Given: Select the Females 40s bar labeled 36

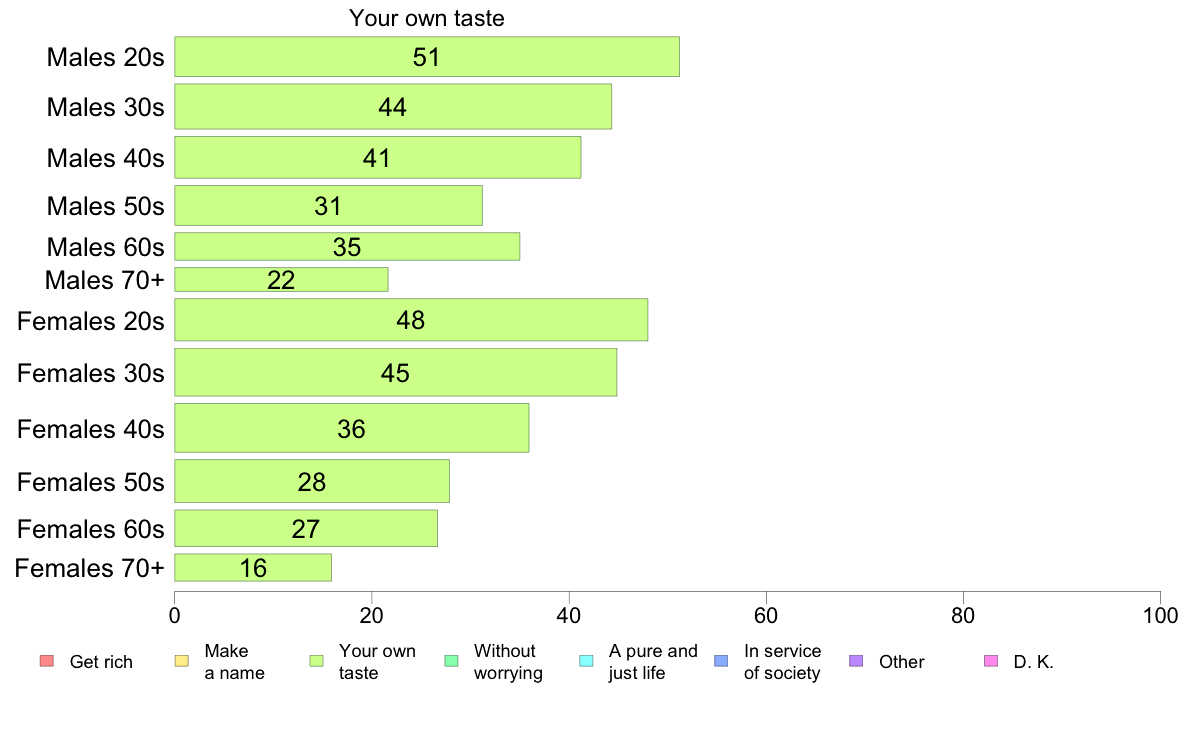Looking at the screenshot, I should coord(352,428).
